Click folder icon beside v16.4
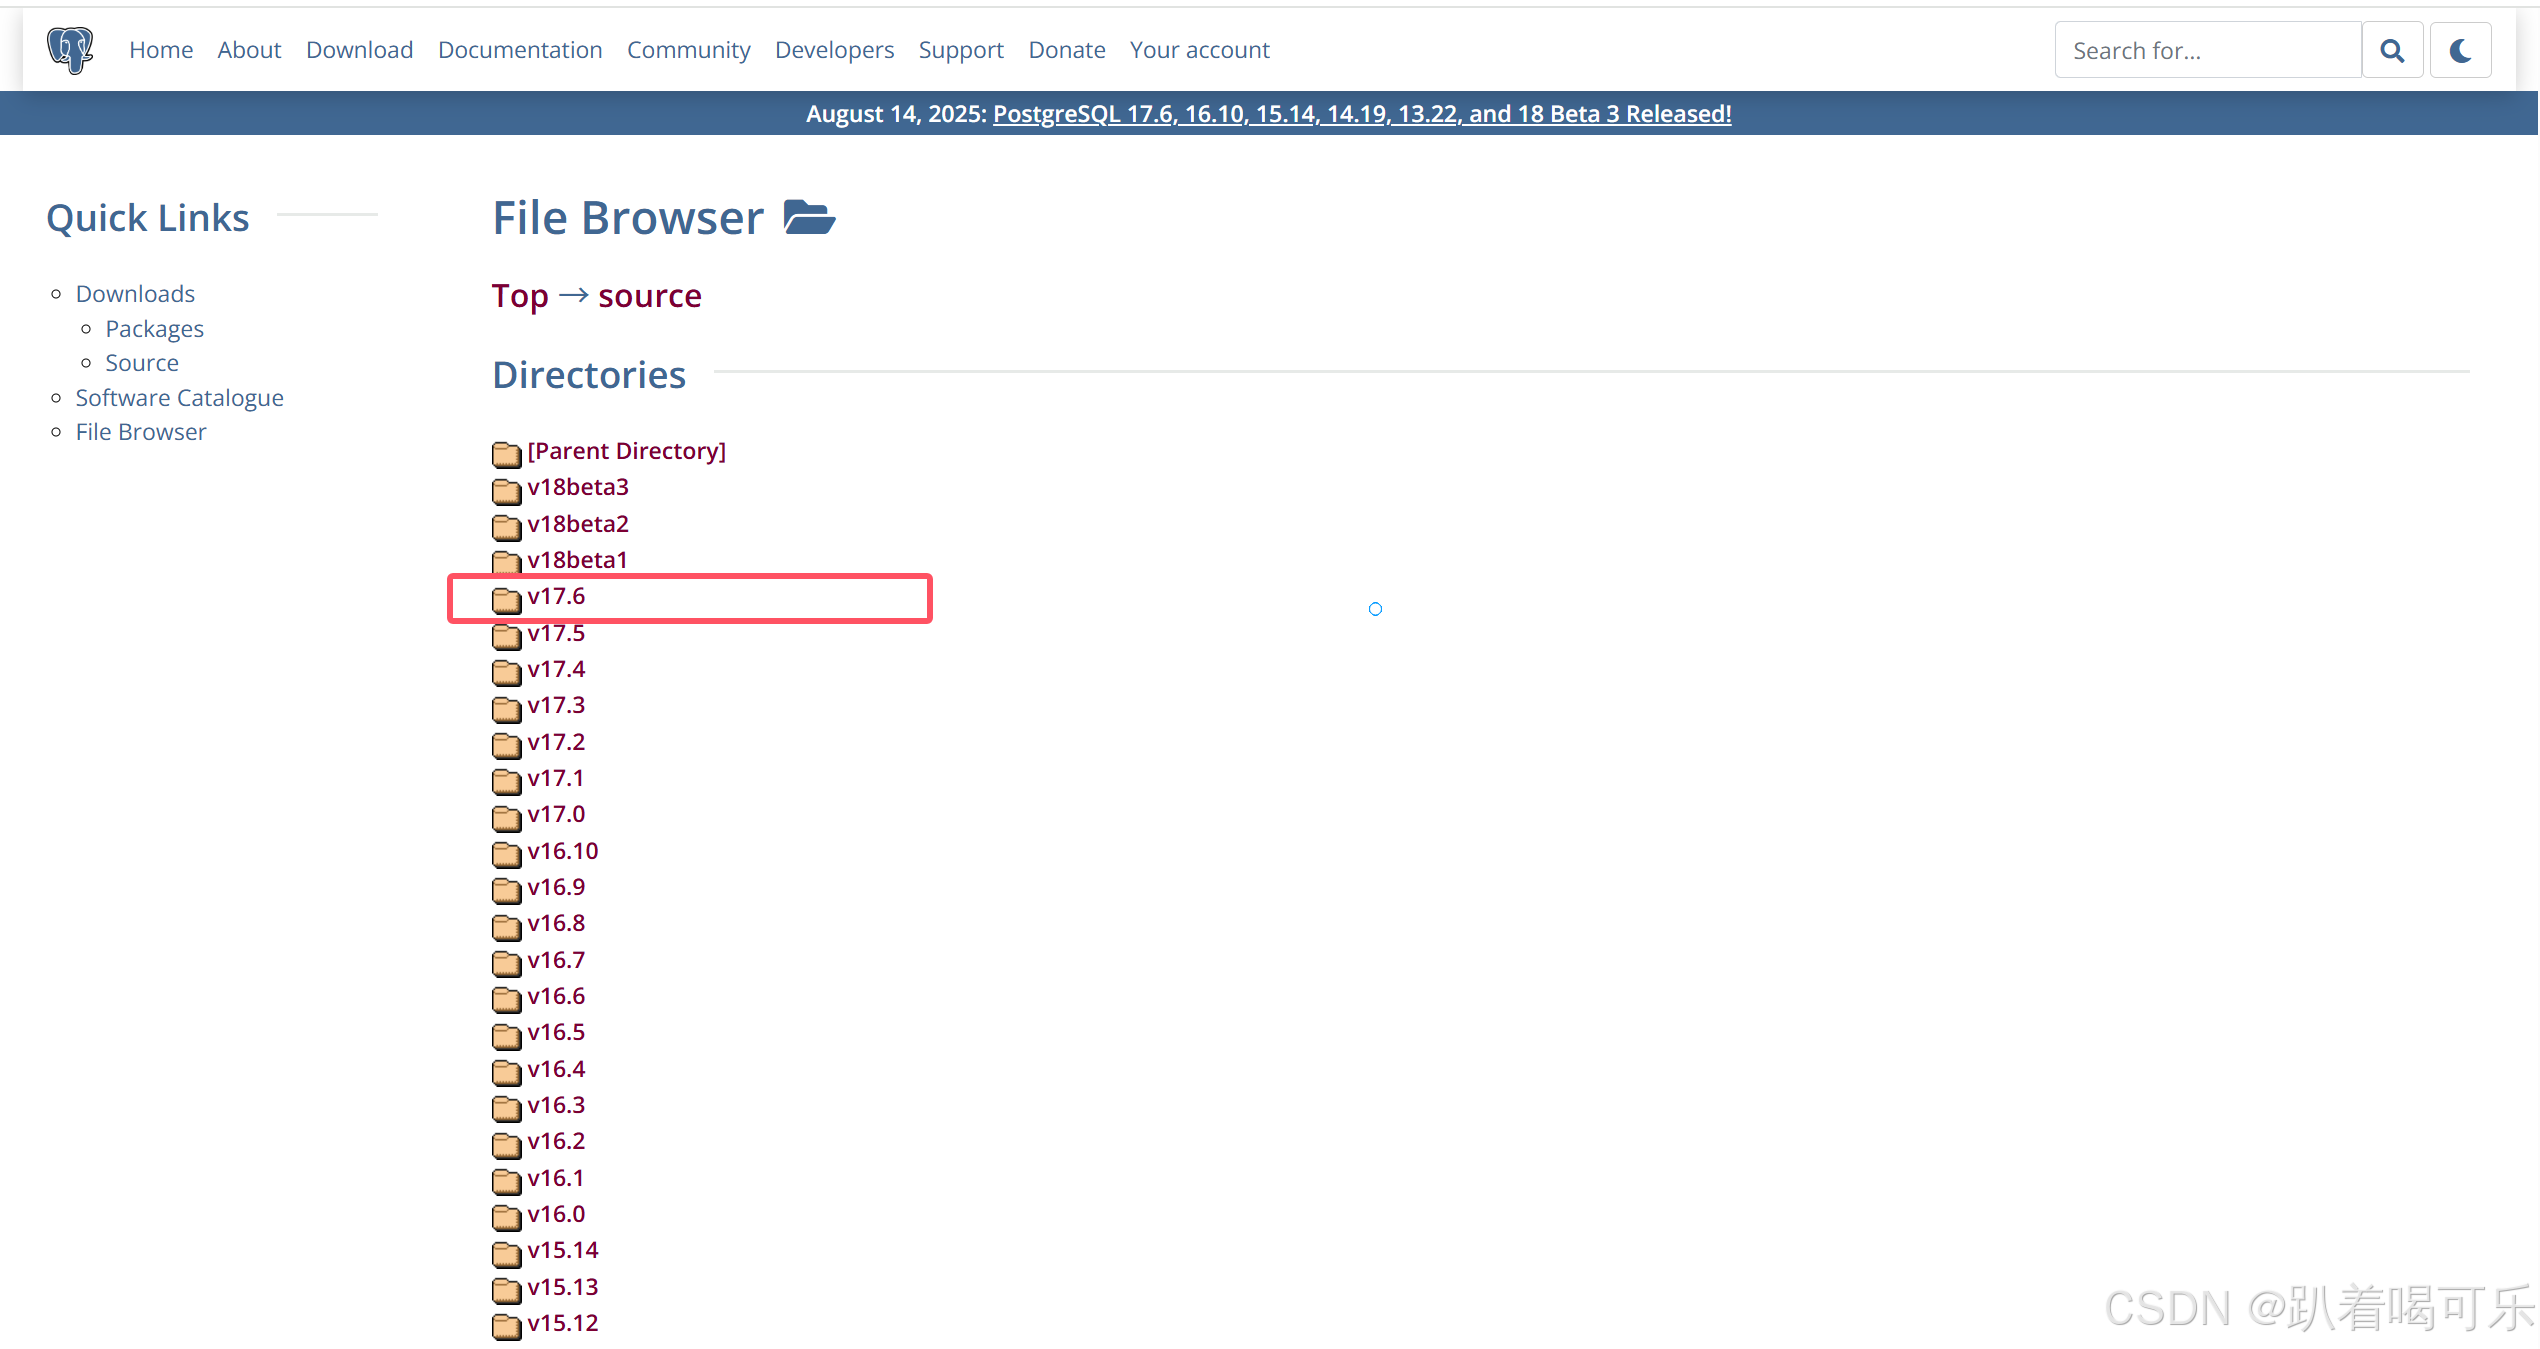Image resolution: width=2540 pixels, height=1349 pixels. pyautogui.click(x=507, y=1072)
